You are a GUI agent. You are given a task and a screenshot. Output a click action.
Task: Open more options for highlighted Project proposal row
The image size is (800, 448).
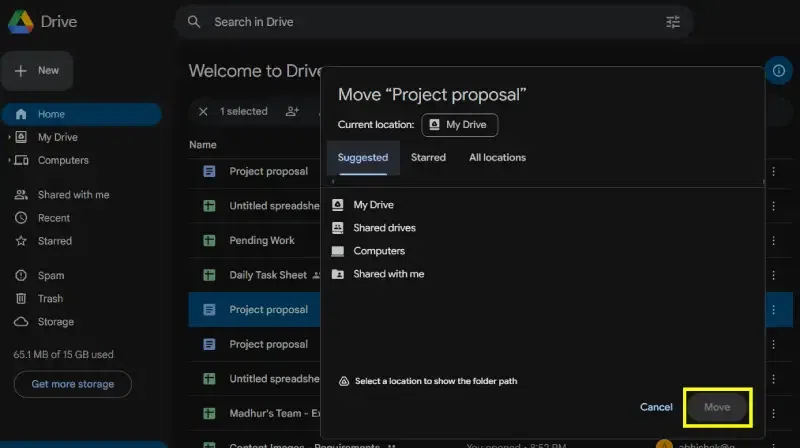tap(773, 310)
